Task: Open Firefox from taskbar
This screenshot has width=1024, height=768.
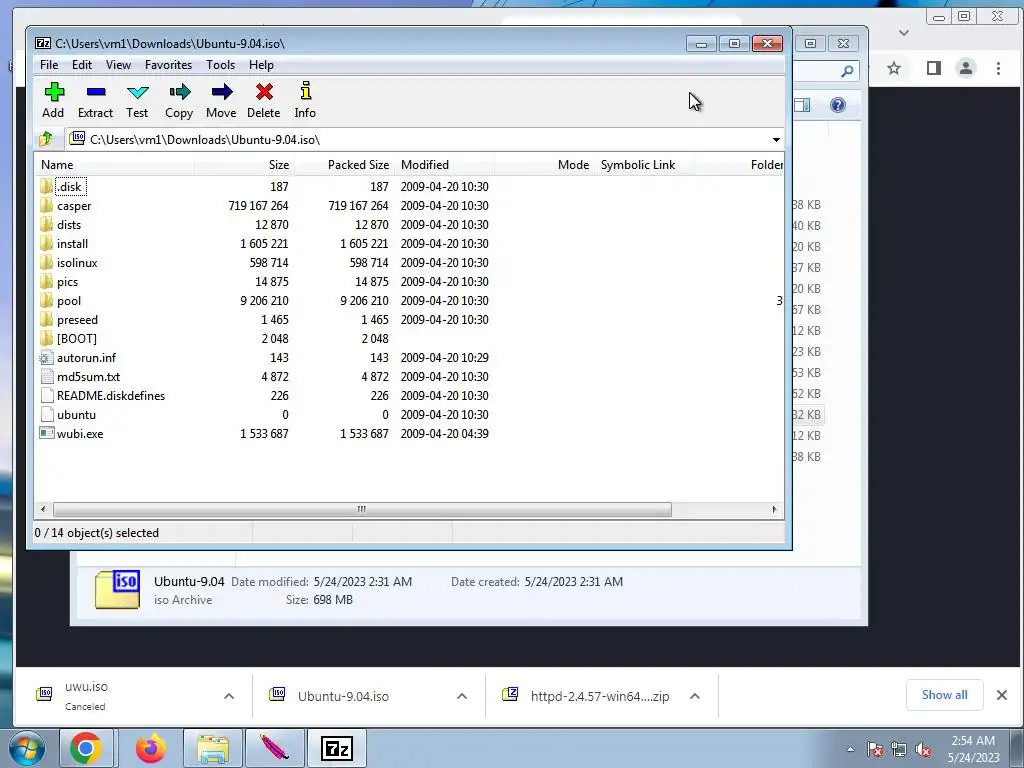Action: [x=151, y=748]
